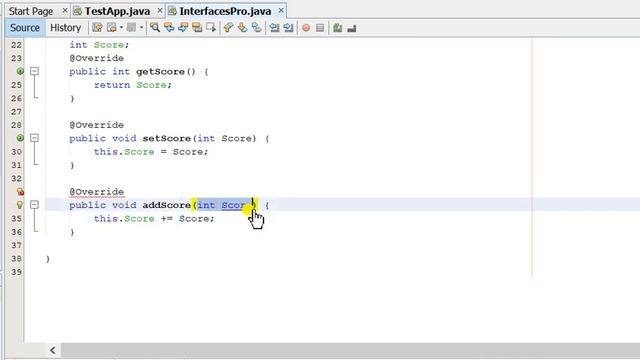Open the back history dropdown arrow
This screenshot has height=360, width=640.
[121, 28]
